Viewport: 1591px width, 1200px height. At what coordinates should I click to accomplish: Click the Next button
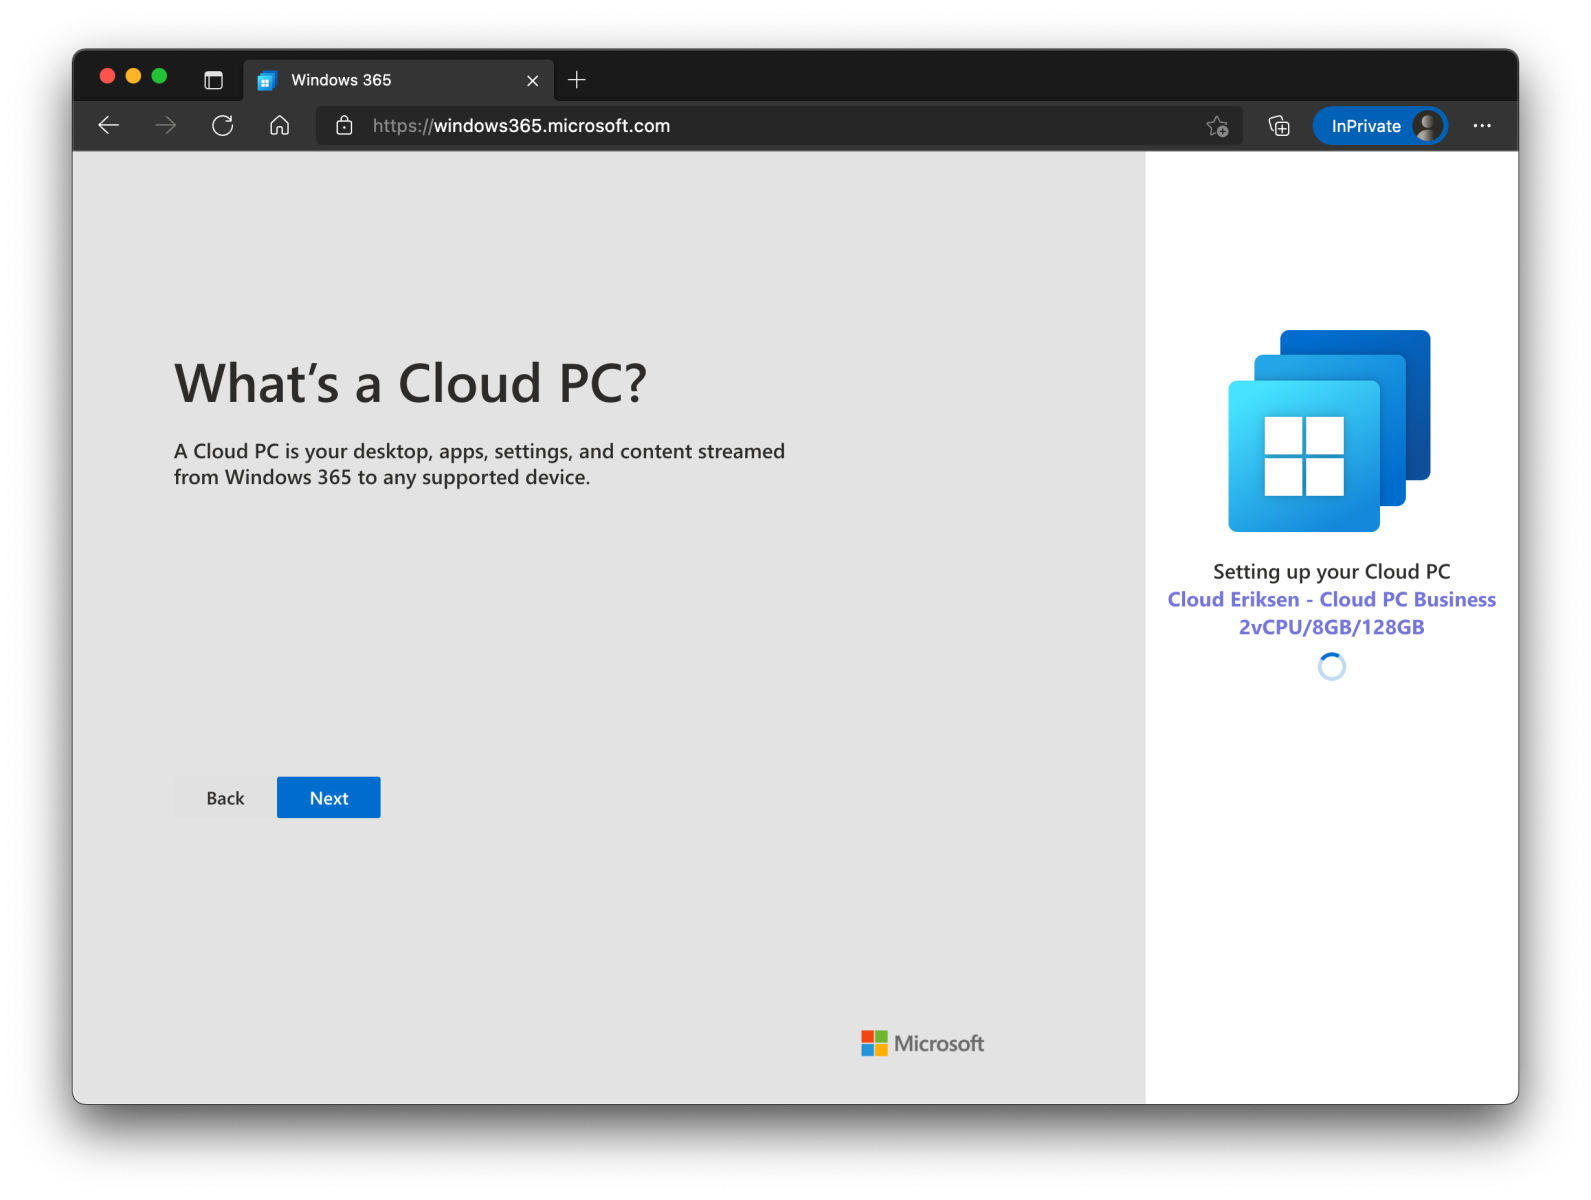[329, 798]
